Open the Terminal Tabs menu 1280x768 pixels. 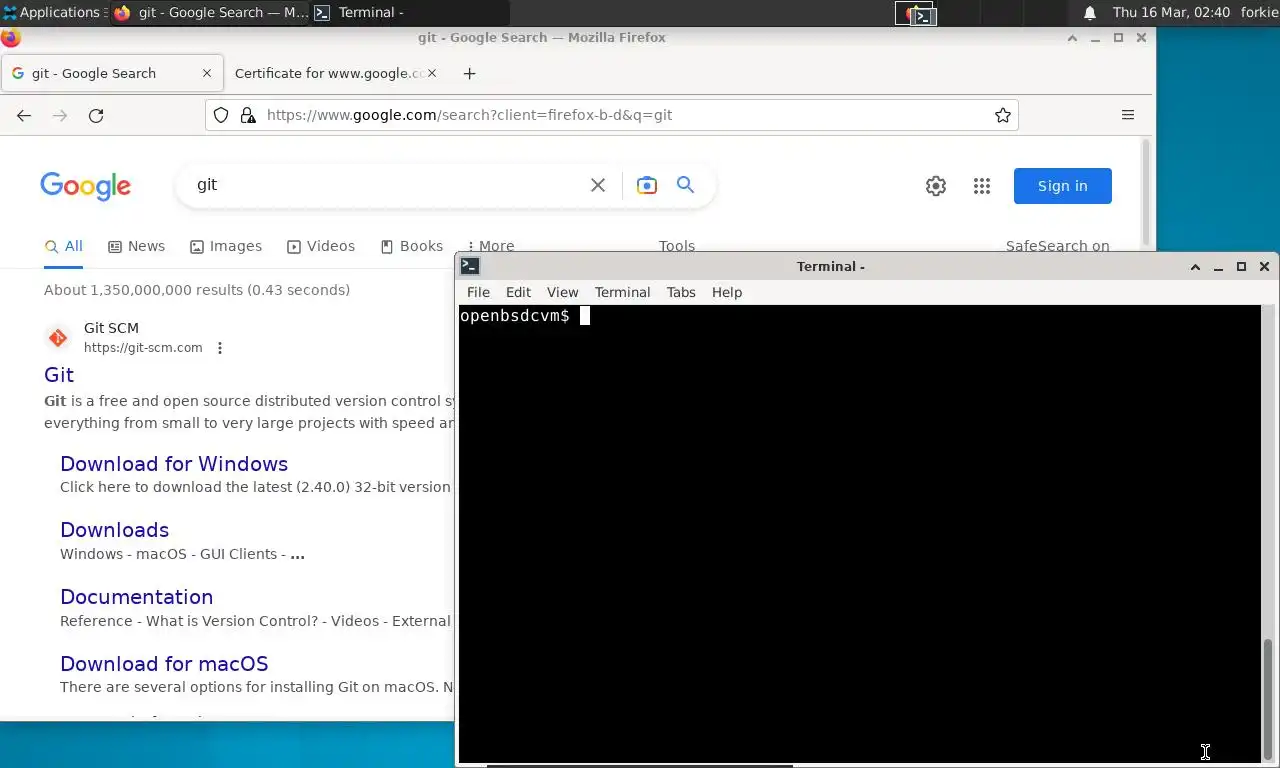(681, 292)
